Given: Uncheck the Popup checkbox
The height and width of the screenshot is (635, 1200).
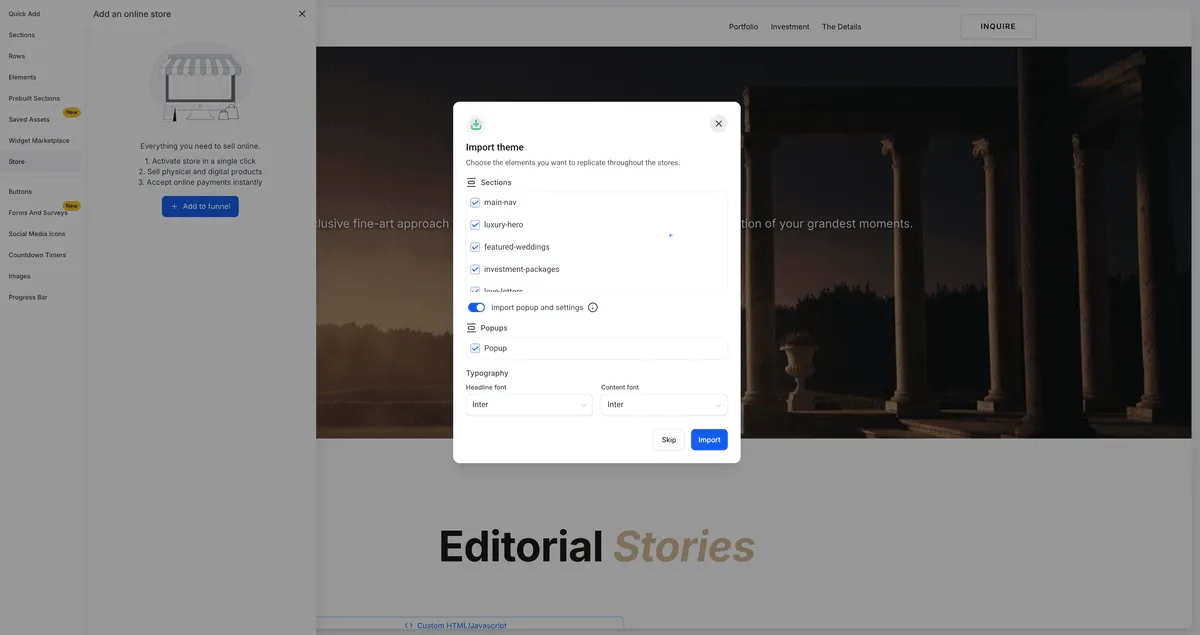Looking at the screenshot, I should (x=475, y=348).
